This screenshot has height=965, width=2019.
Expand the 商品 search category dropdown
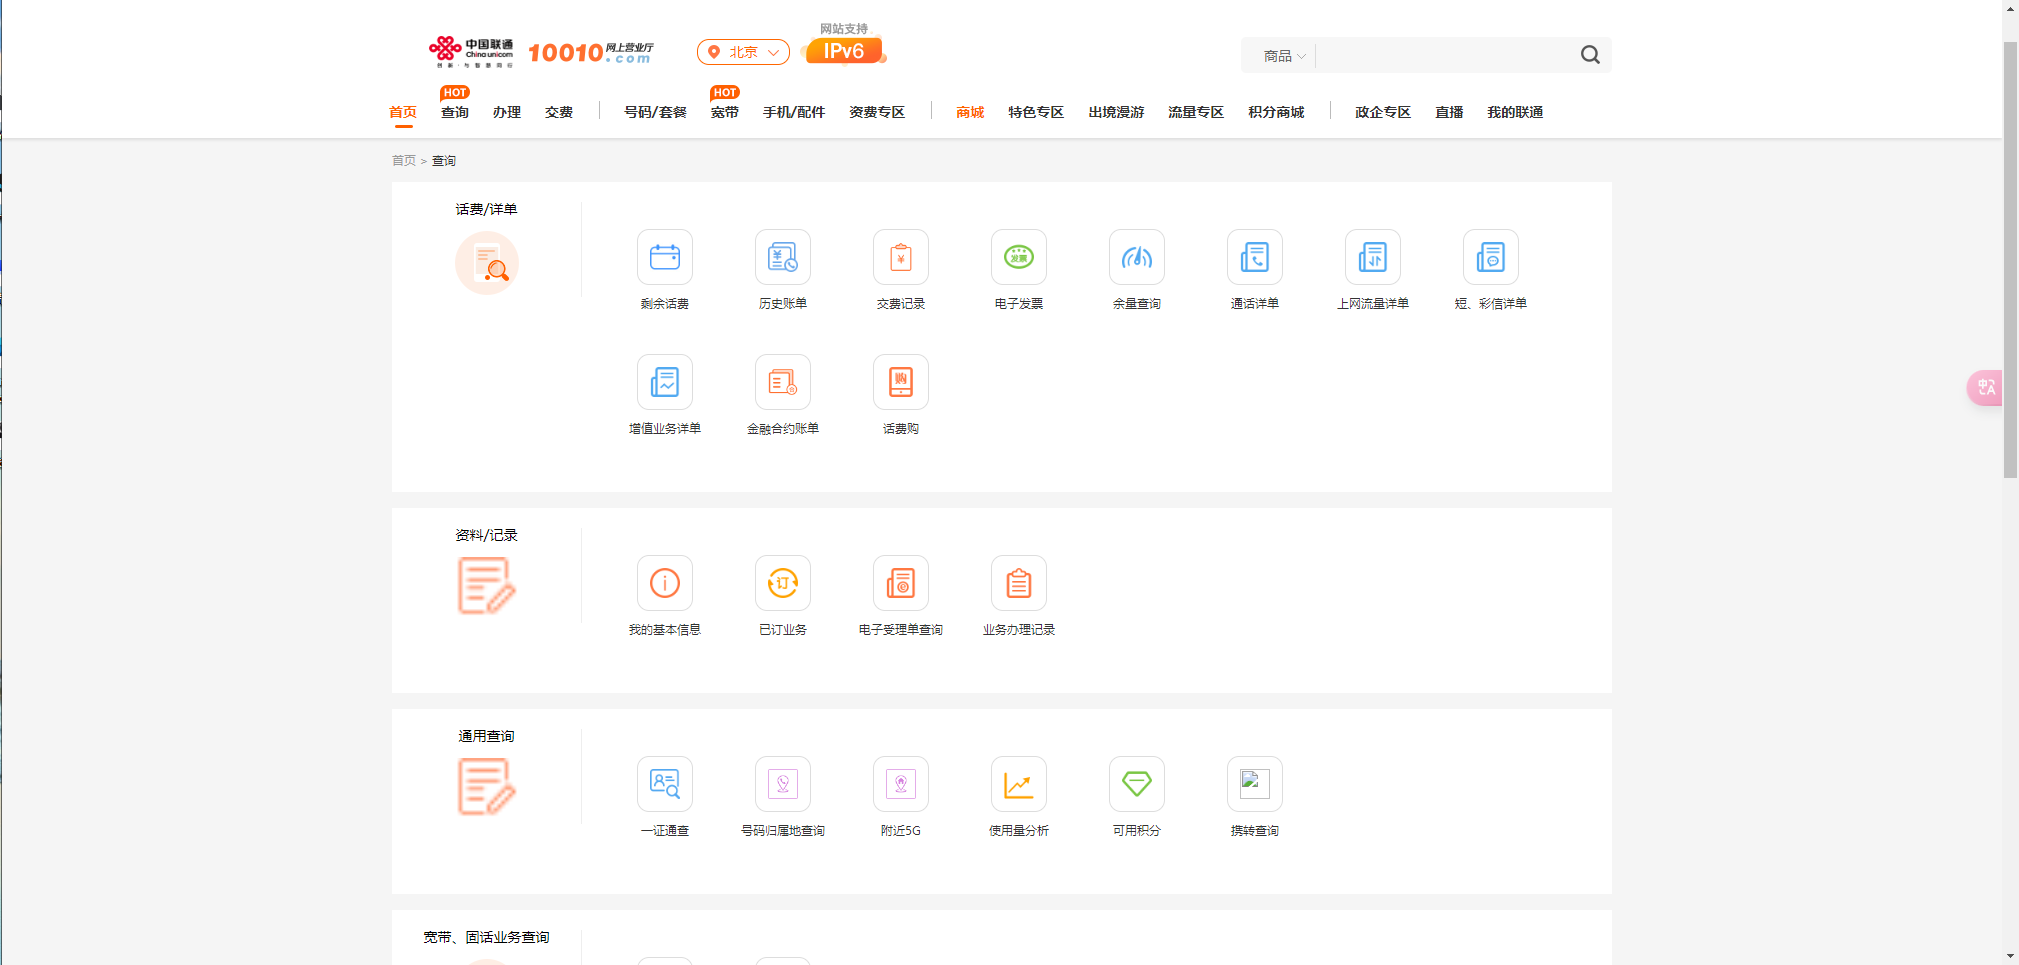tap(1284, 56)
